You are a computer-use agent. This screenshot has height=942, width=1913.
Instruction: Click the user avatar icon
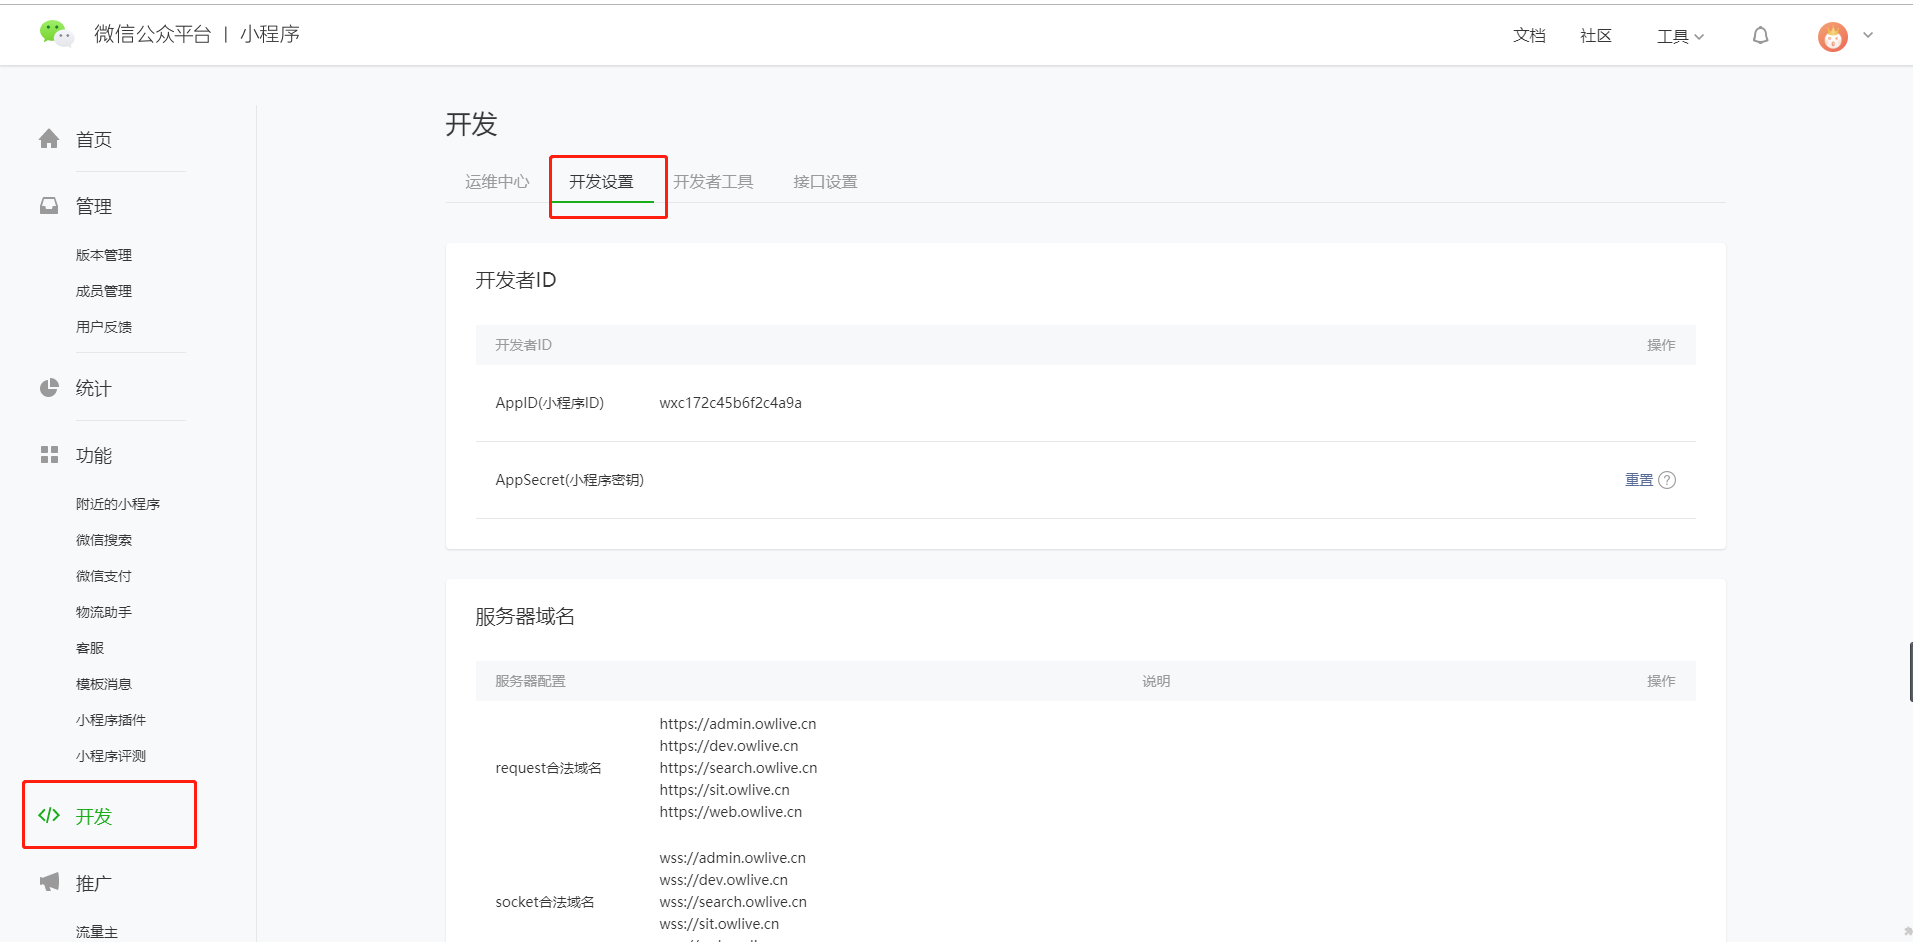point(1833,37)
